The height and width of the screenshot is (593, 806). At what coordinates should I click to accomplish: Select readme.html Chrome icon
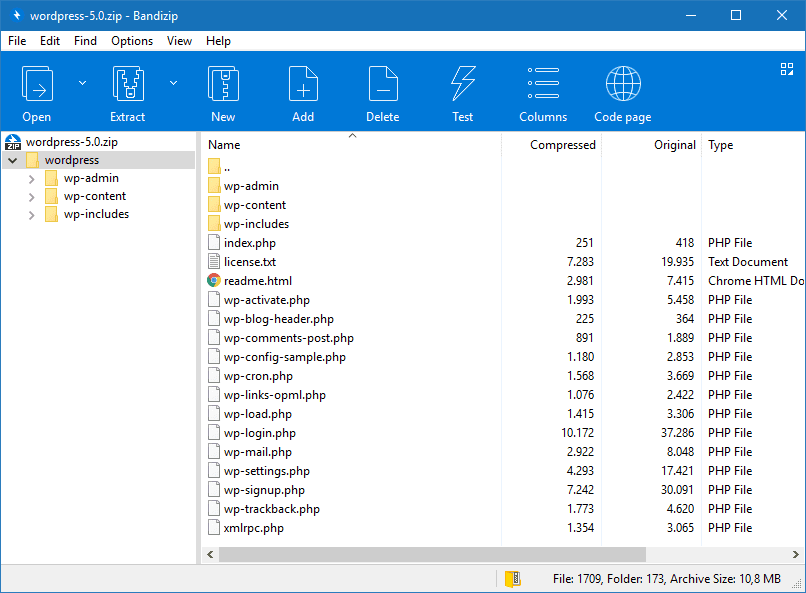[214, 281]
